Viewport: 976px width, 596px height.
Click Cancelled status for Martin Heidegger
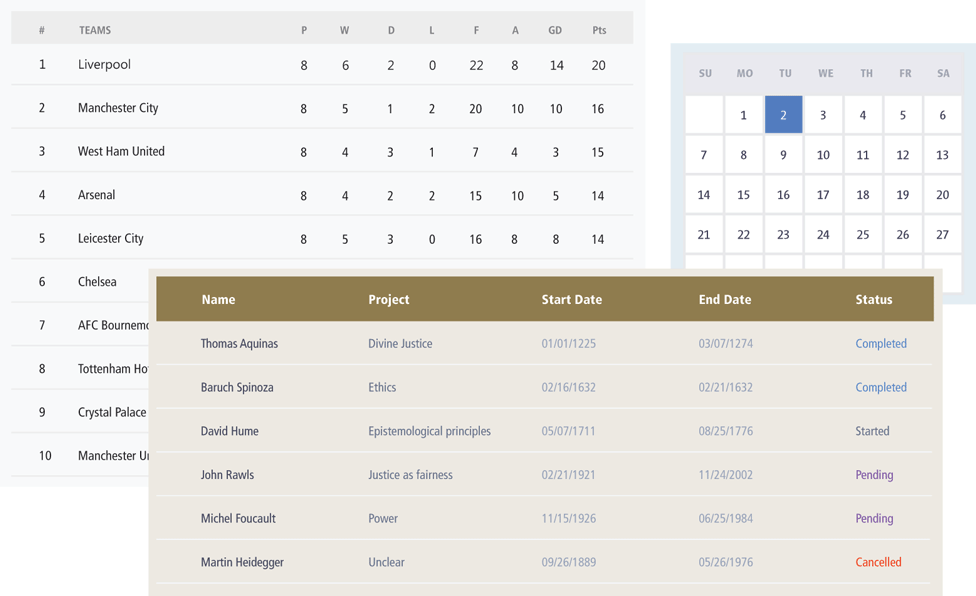coord(878,562)
